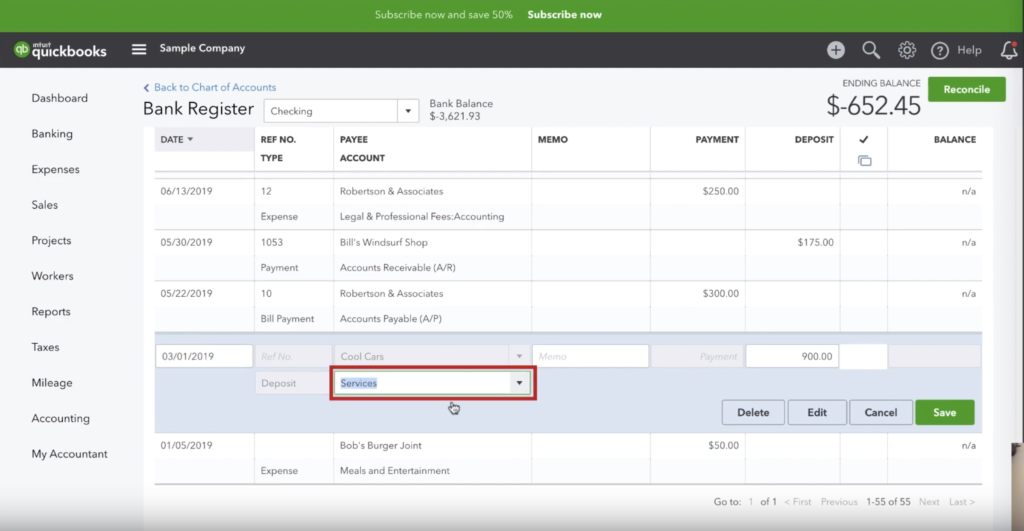Open Reports in the sidebar
Viewport: 1024px width, 531px height.
pos(51,312)
